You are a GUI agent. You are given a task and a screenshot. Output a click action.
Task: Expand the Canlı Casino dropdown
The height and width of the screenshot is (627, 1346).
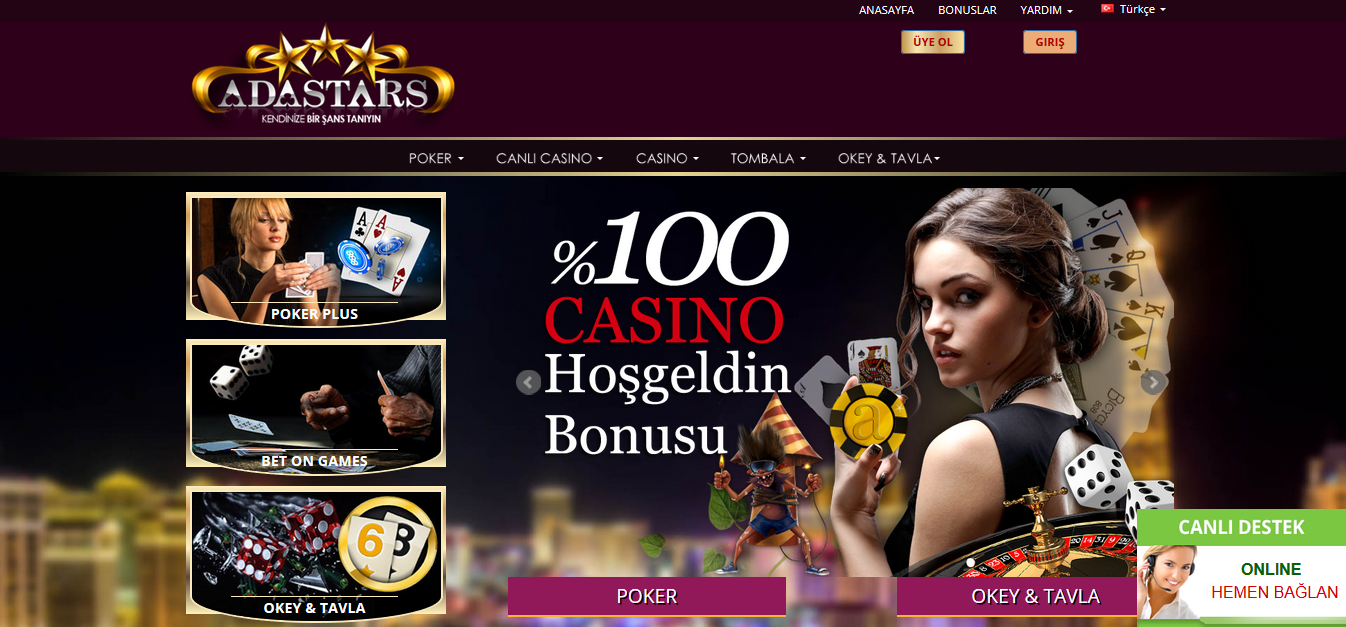point(549,158)
